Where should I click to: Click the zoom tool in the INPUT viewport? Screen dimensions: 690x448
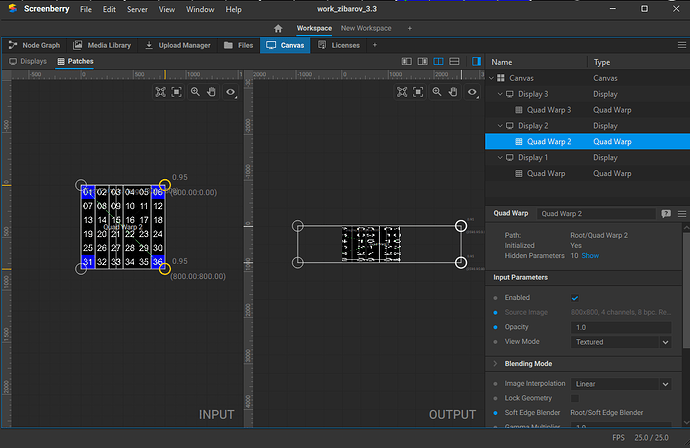196,92
